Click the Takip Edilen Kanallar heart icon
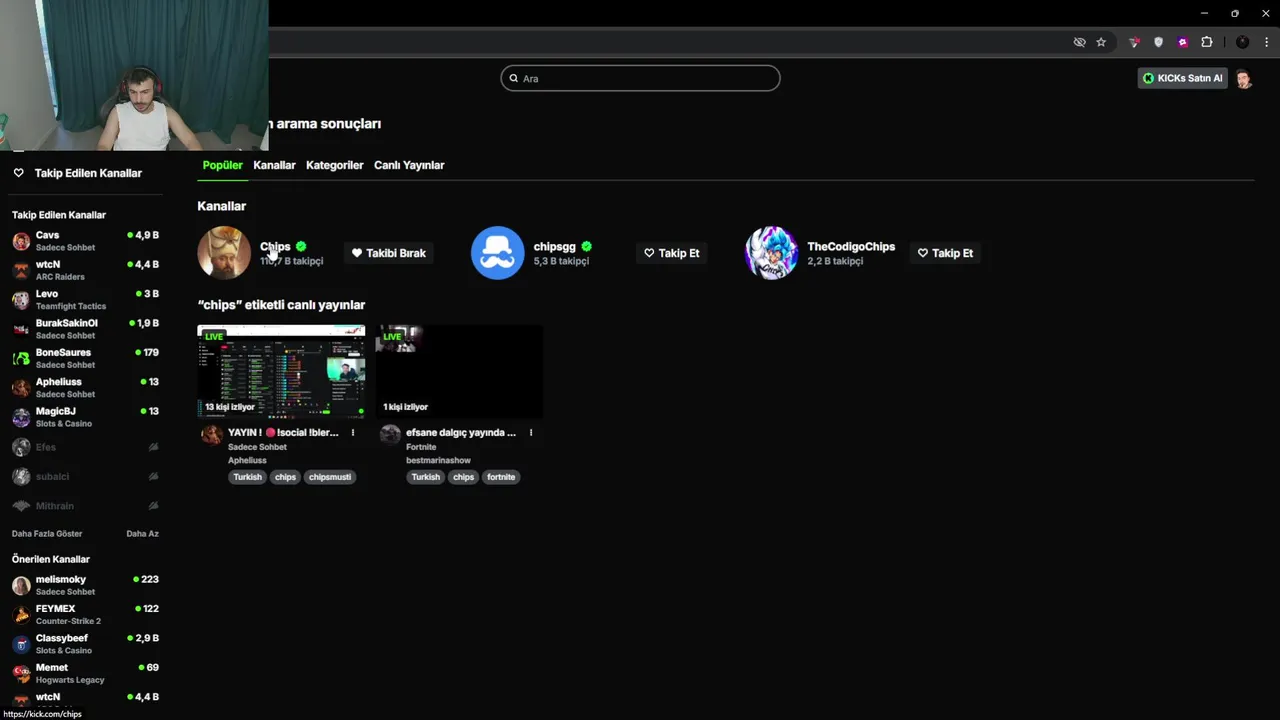Image resolution: width=1280 pixels, height=720 pixels. [18, 173]
